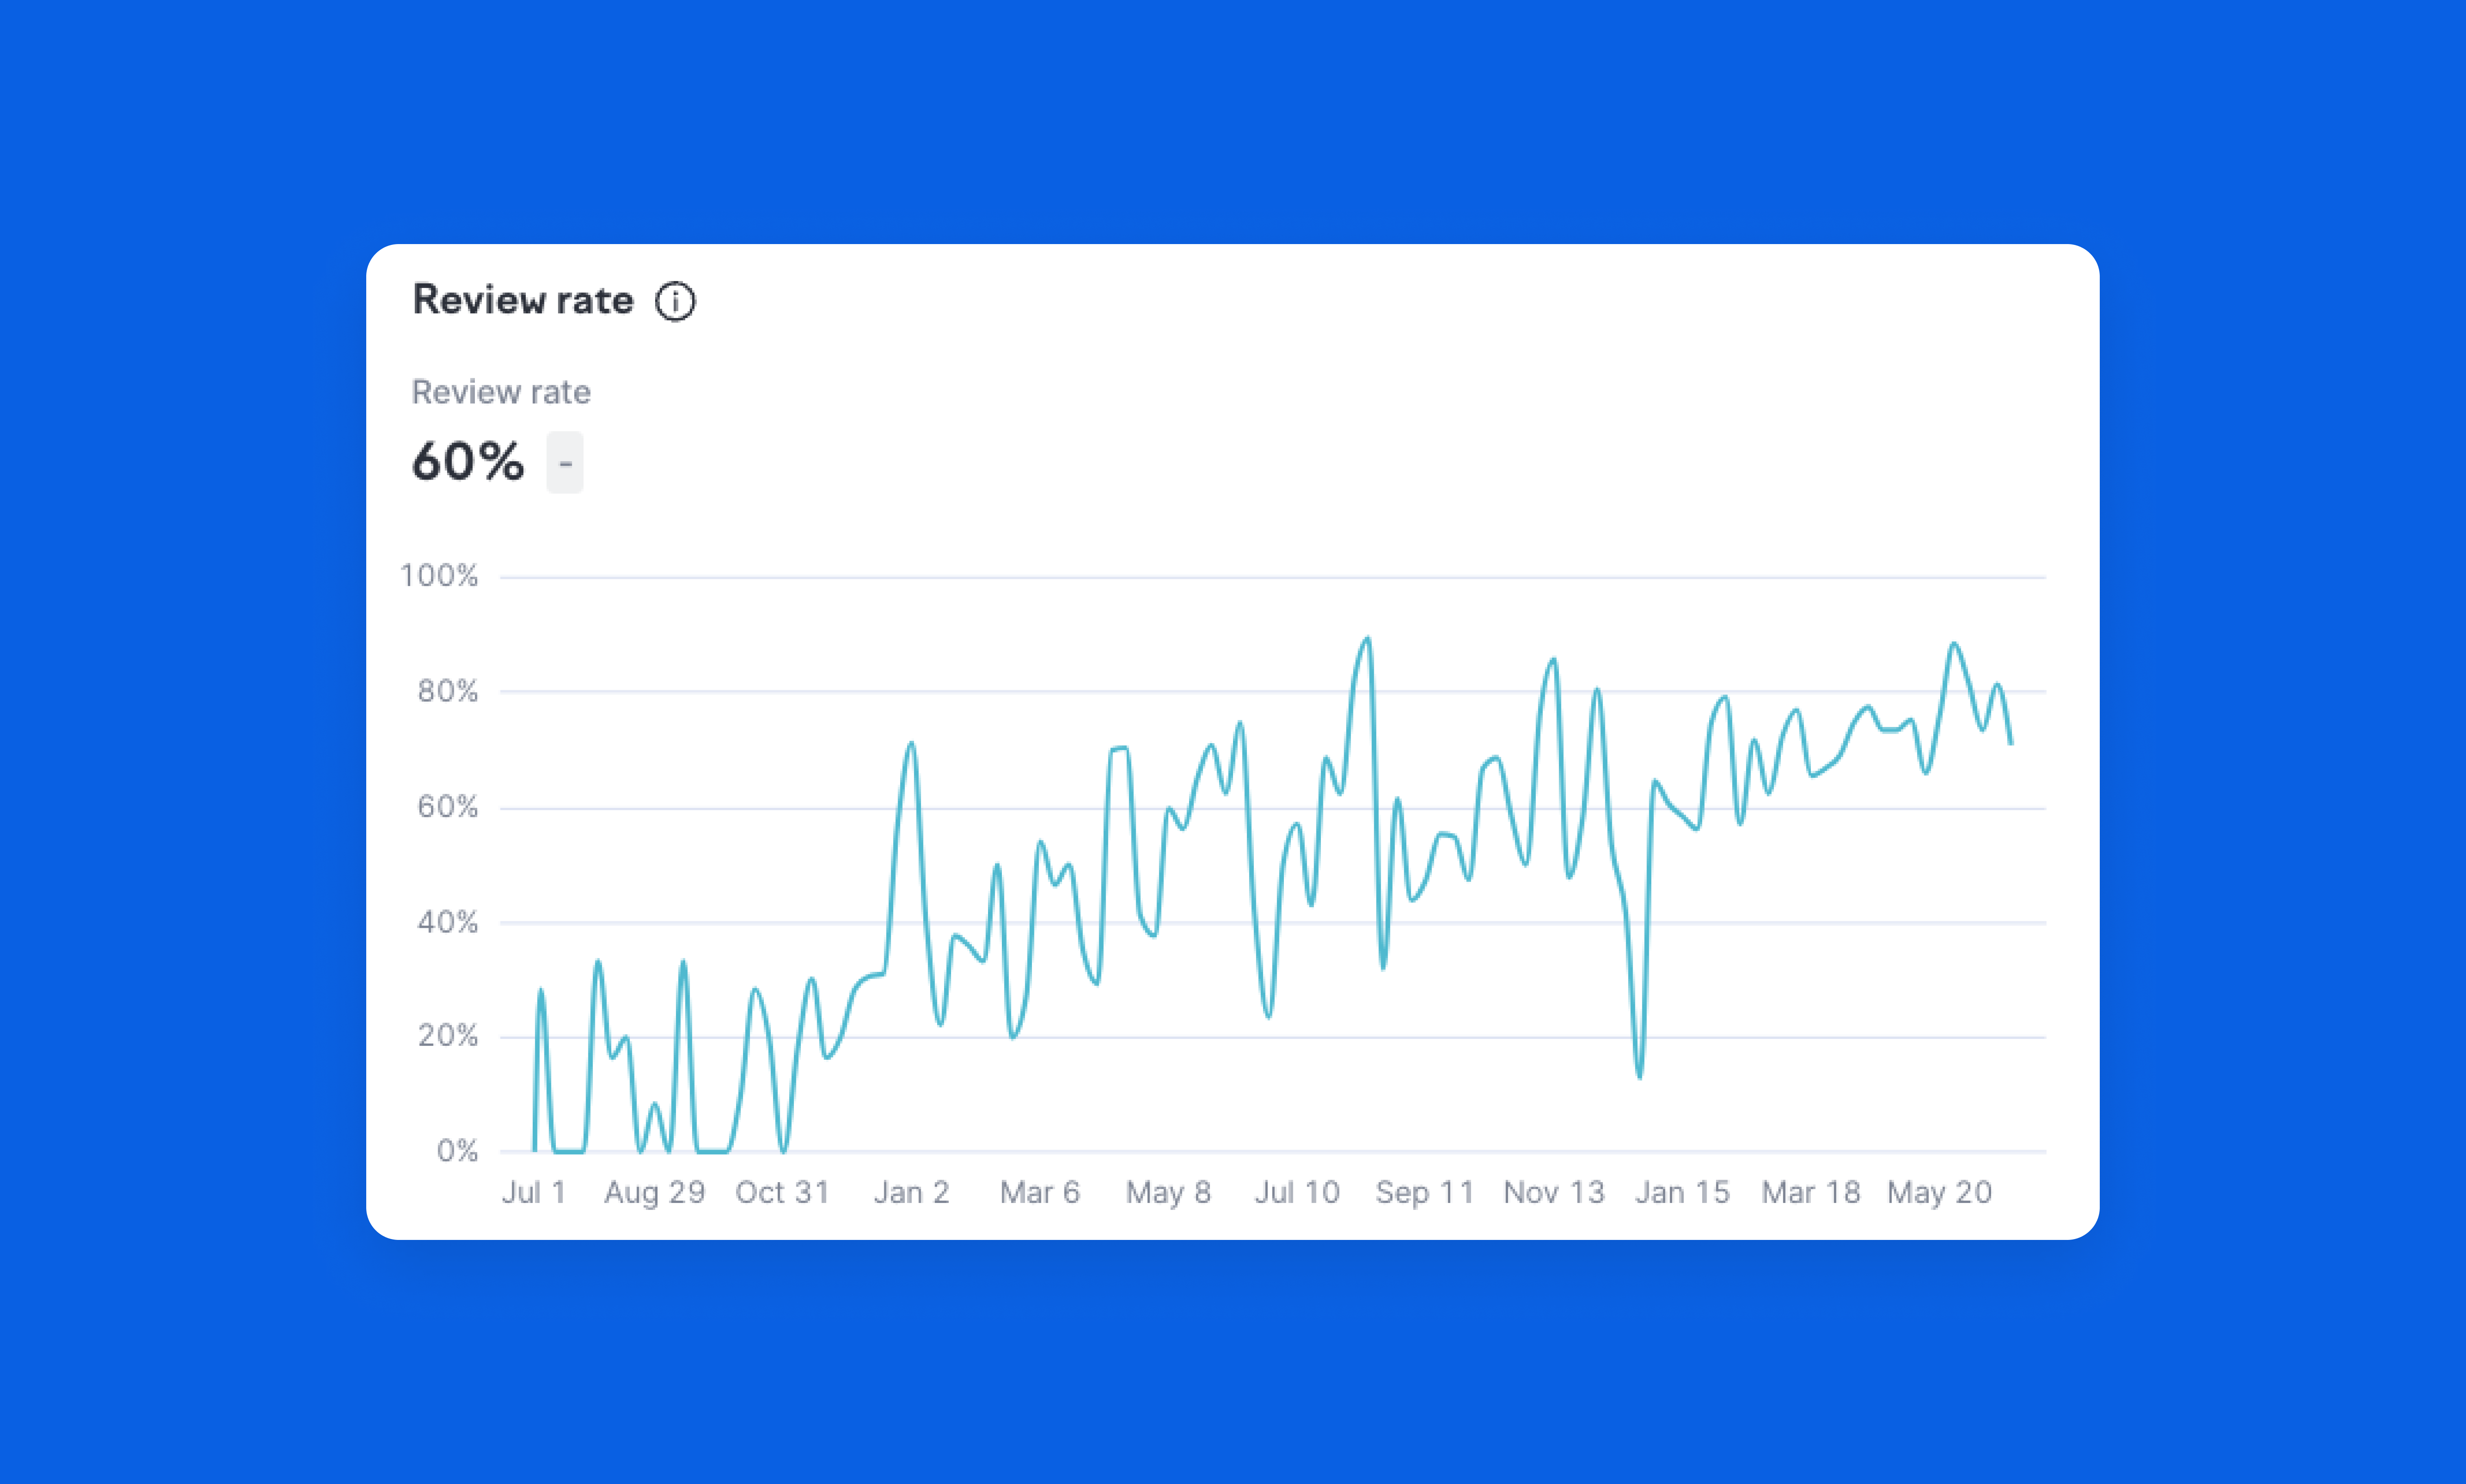Select the Mar 18 date label
This screenshot has height=1484, width=2466.
(x=1811, y=1192)
